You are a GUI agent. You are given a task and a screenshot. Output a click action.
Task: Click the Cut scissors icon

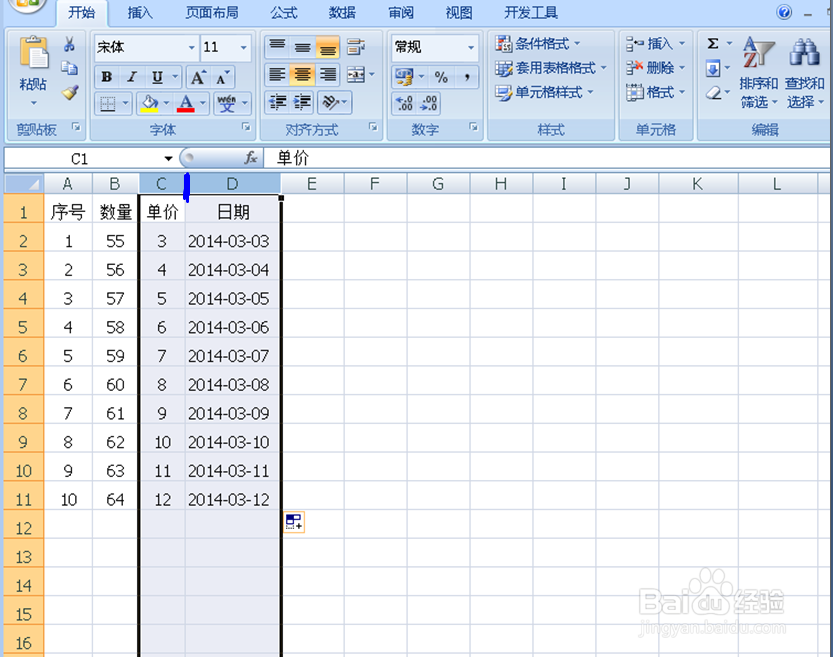click(x=69, y=44)
